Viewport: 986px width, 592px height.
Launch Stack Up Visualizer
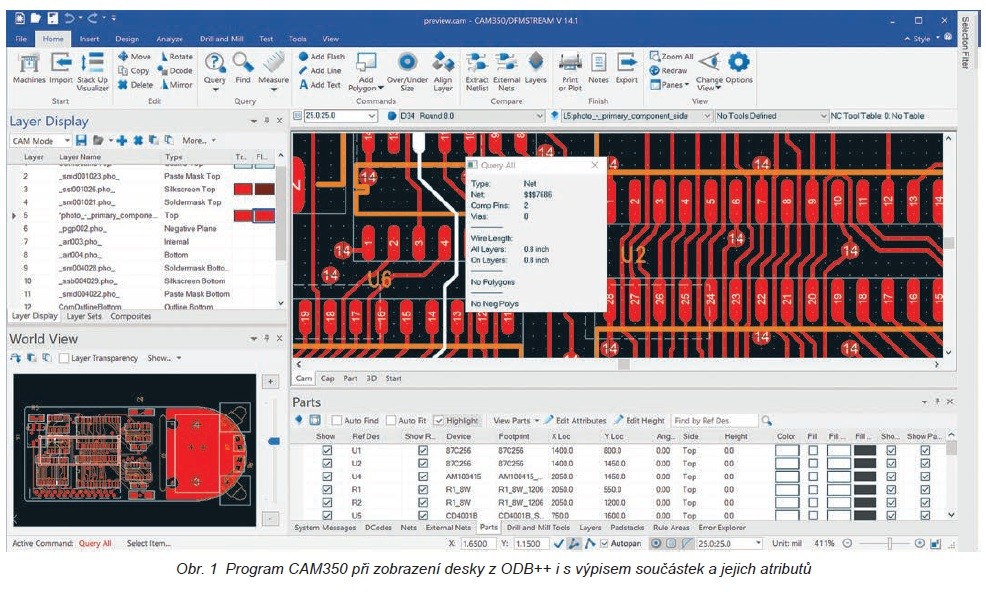(x=92, y=72)
